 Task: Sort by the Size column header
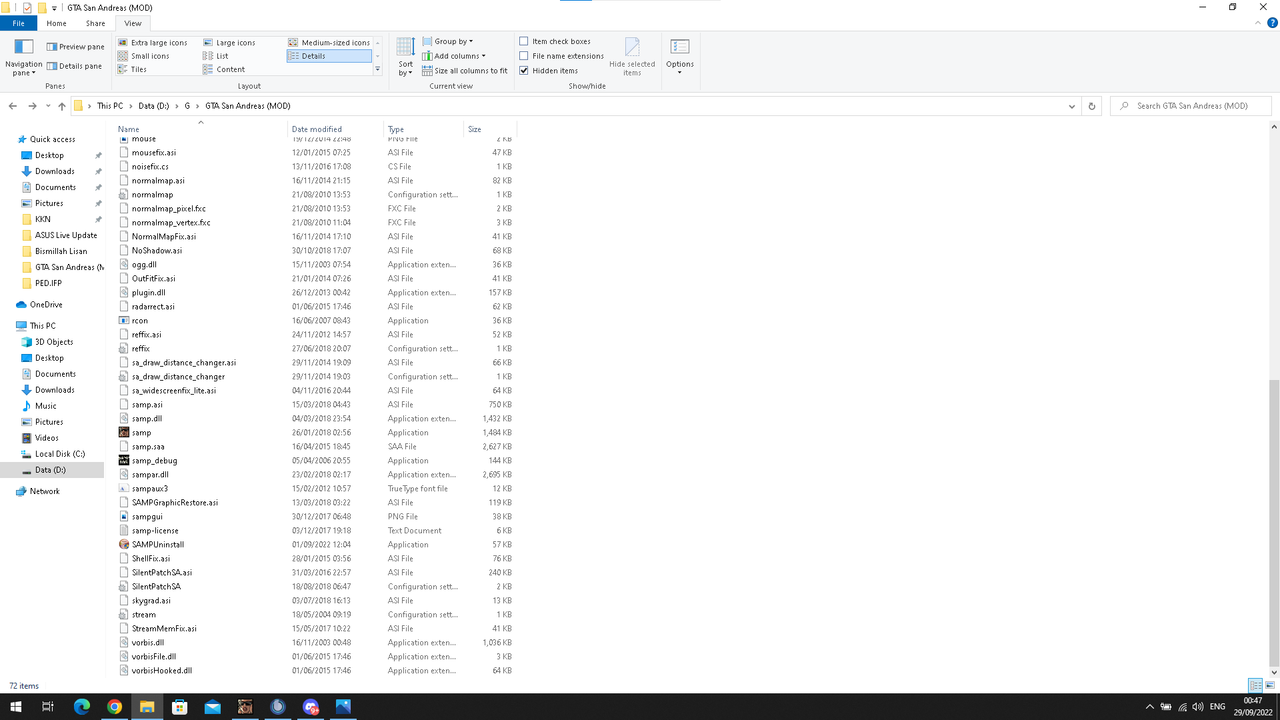click(489, 129)
